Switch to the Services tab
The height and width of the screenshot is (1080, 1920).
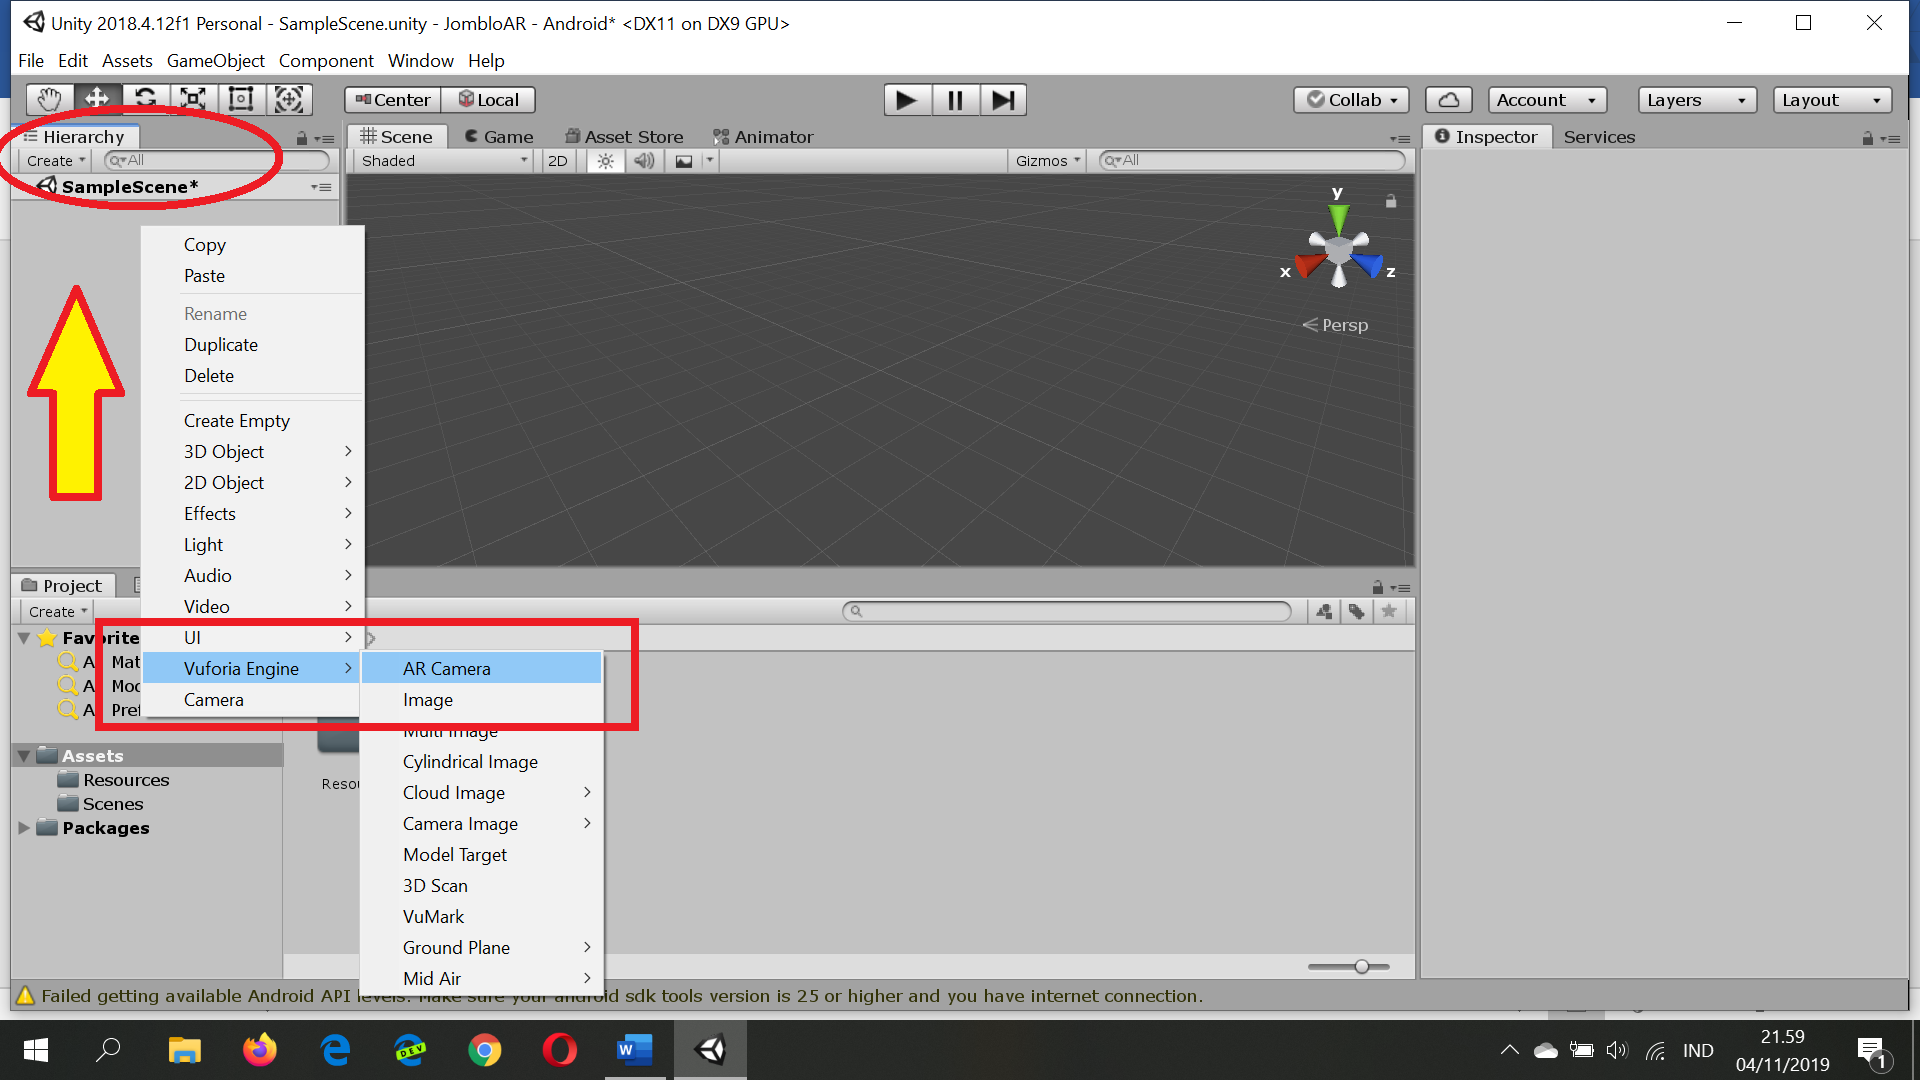point(1599,137)
